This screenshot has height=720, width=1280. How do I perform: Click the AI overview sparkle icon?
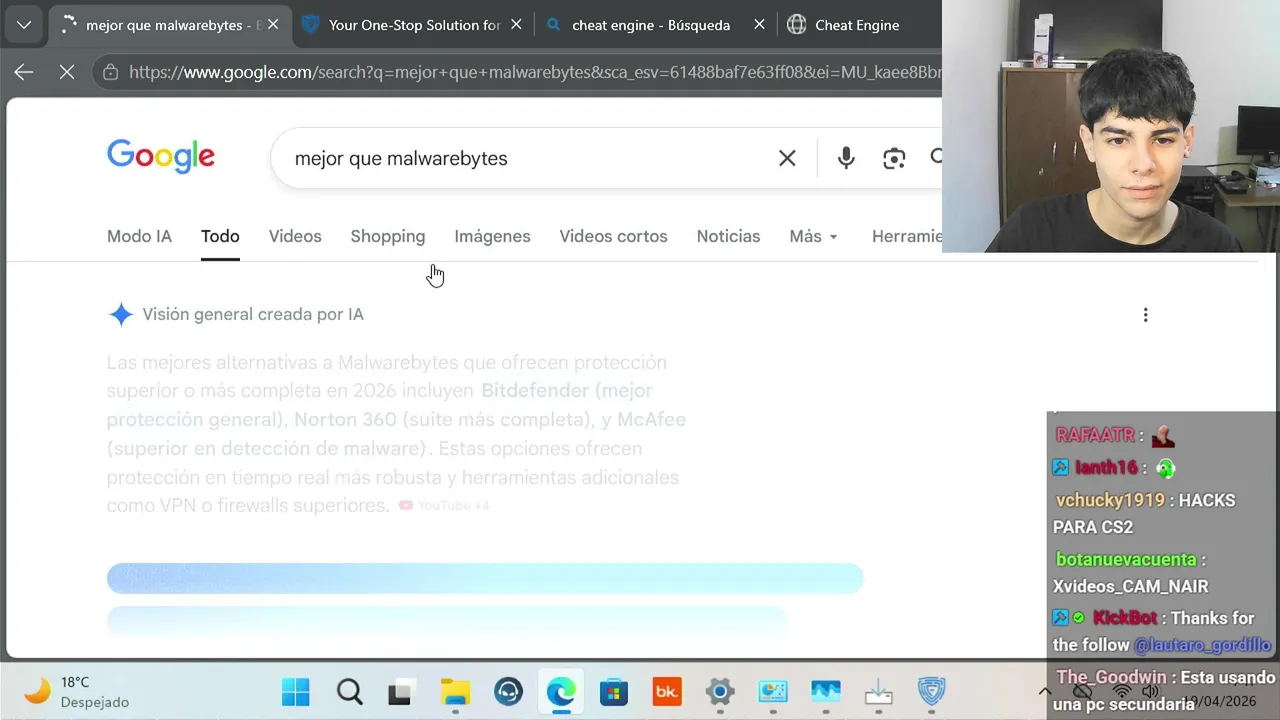point(121,314)
